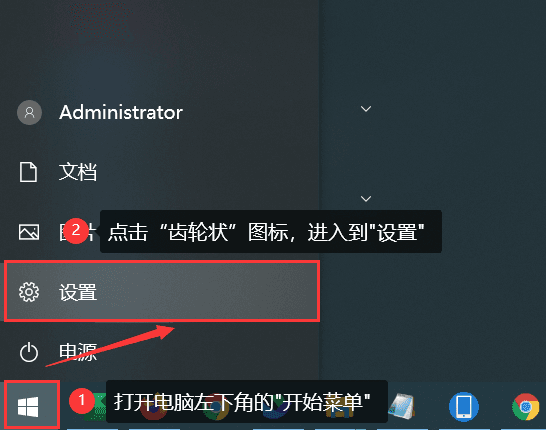
Task: Select the 设置 menu label
Action: pyautogui.click(x=78, y=292)
